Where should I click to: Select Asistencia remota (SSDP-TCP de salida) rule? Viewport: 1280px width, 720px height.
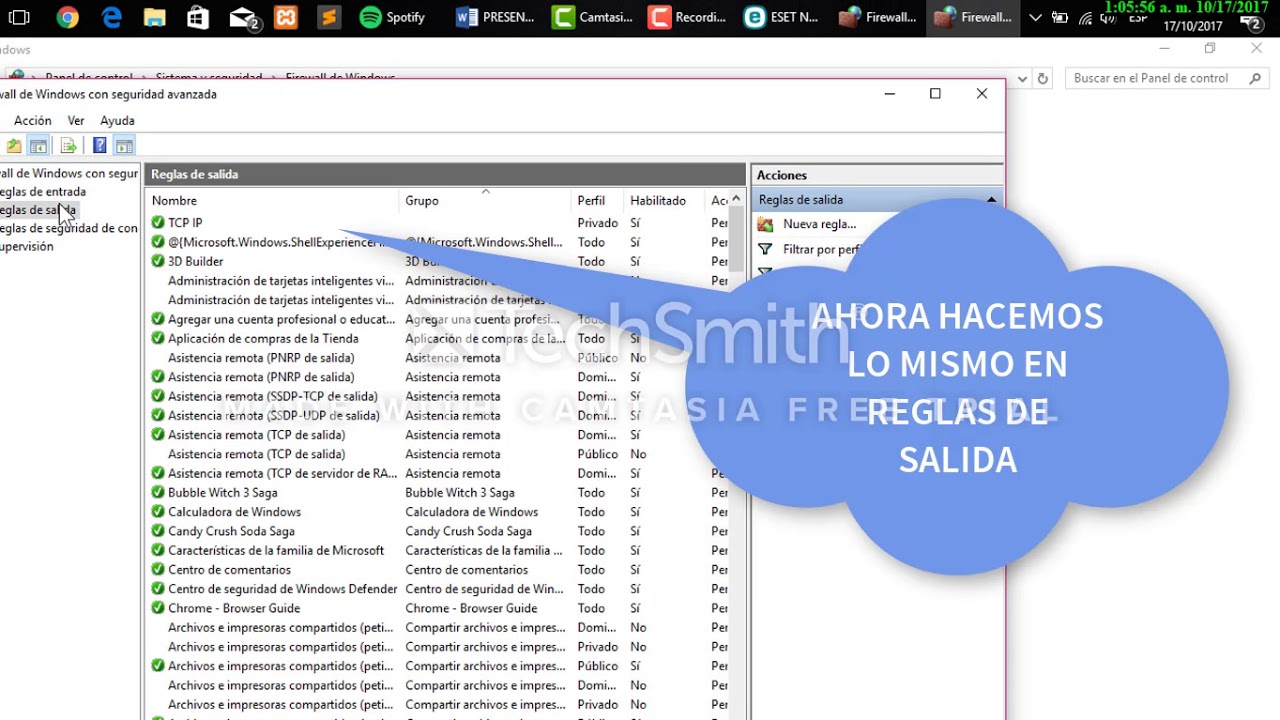pyautogui.click(x=273, y=396)
